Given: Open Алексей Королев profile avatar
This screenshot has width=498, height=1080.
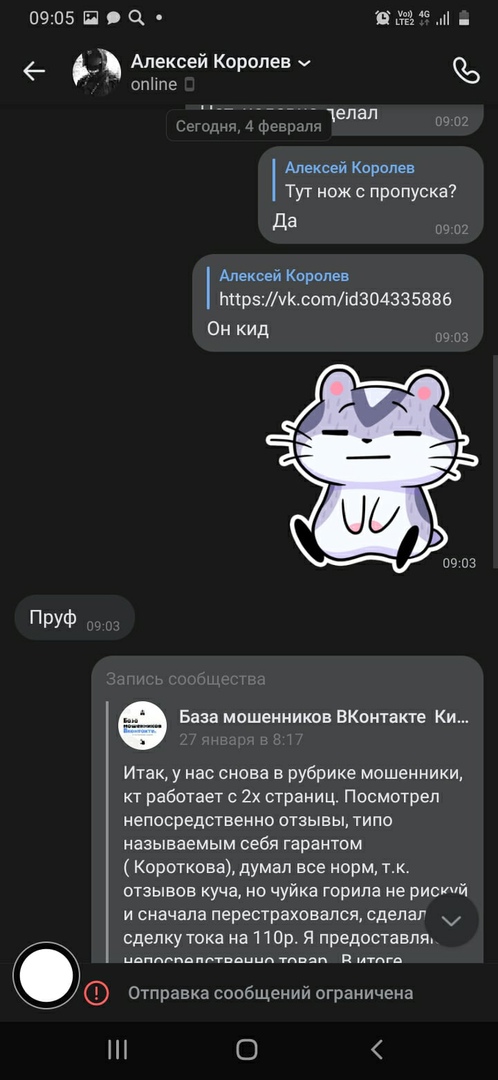Looking at the screenshot, I should [x=97, y=72].
